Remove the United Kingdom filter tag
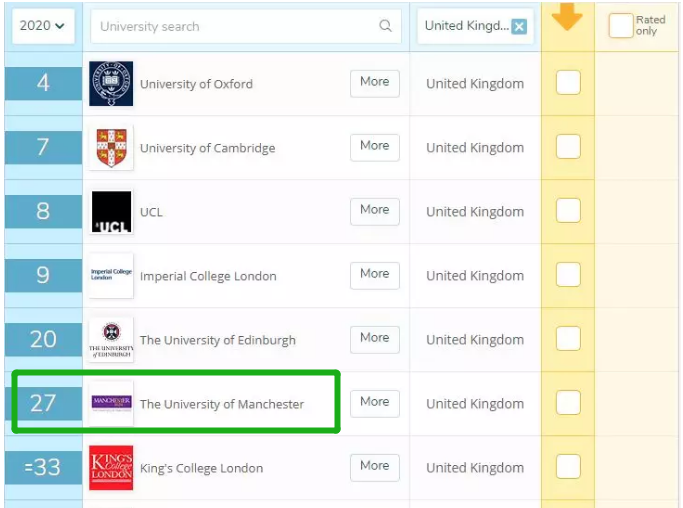Viewport: 683px width, 508px height. tap(519, 27)
